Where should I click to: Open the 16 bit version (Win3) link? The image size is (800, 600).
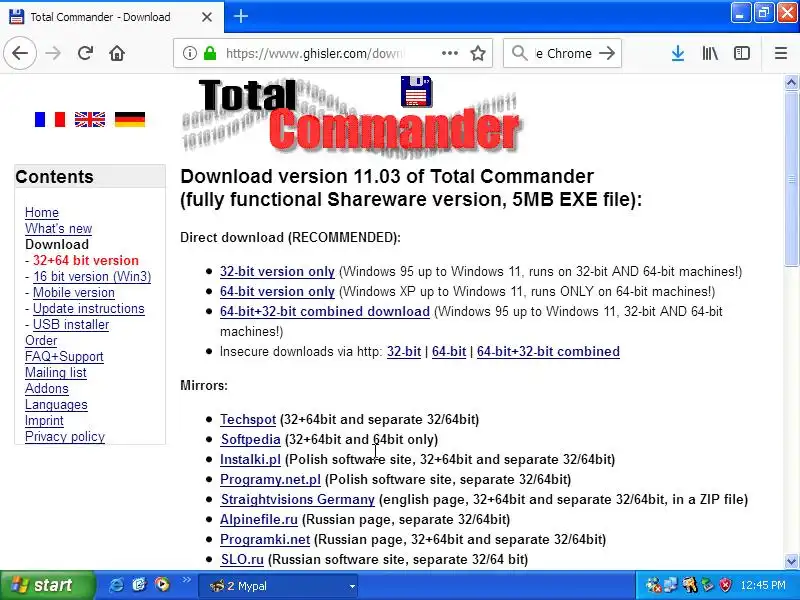[x=92, y=276]
